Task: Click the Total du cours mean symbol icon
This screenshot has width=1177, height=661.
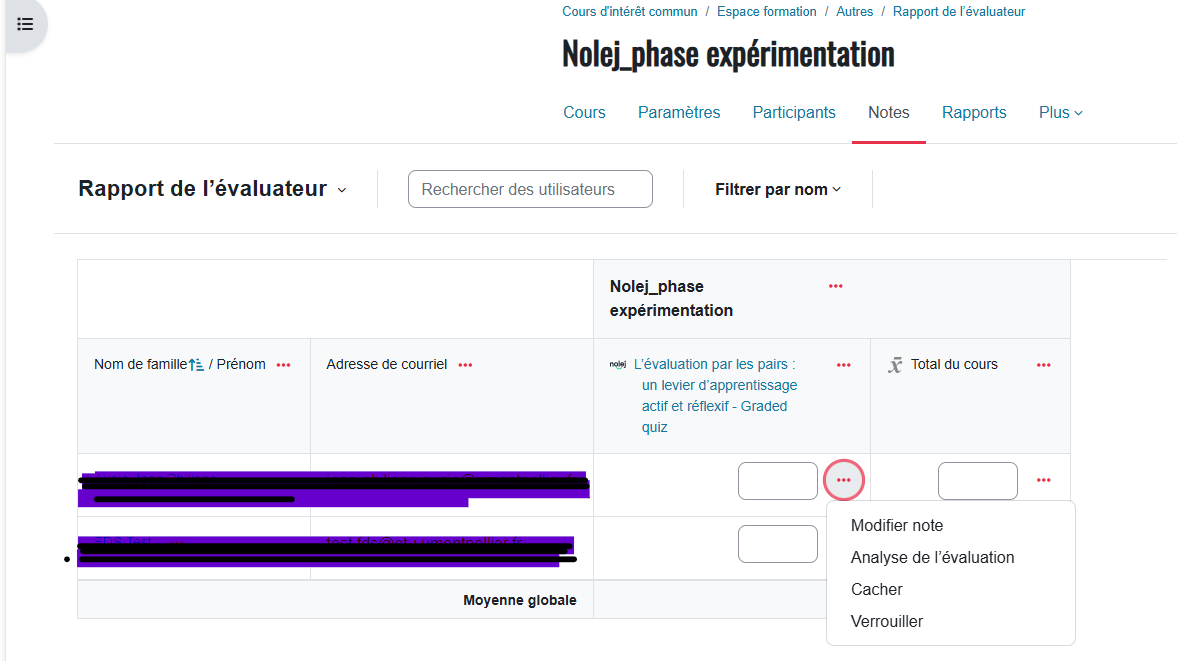Action: click(x=895, y=365)
